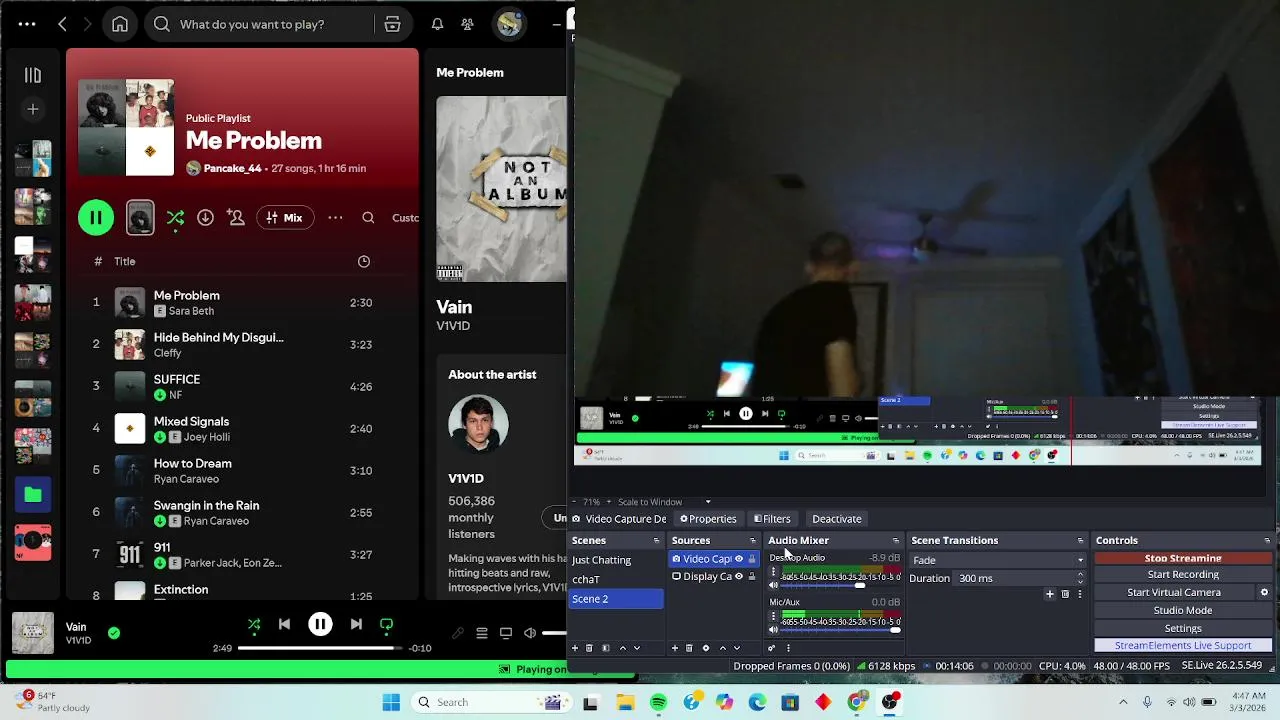Go to Spotify Home

[x=120, y=24]
